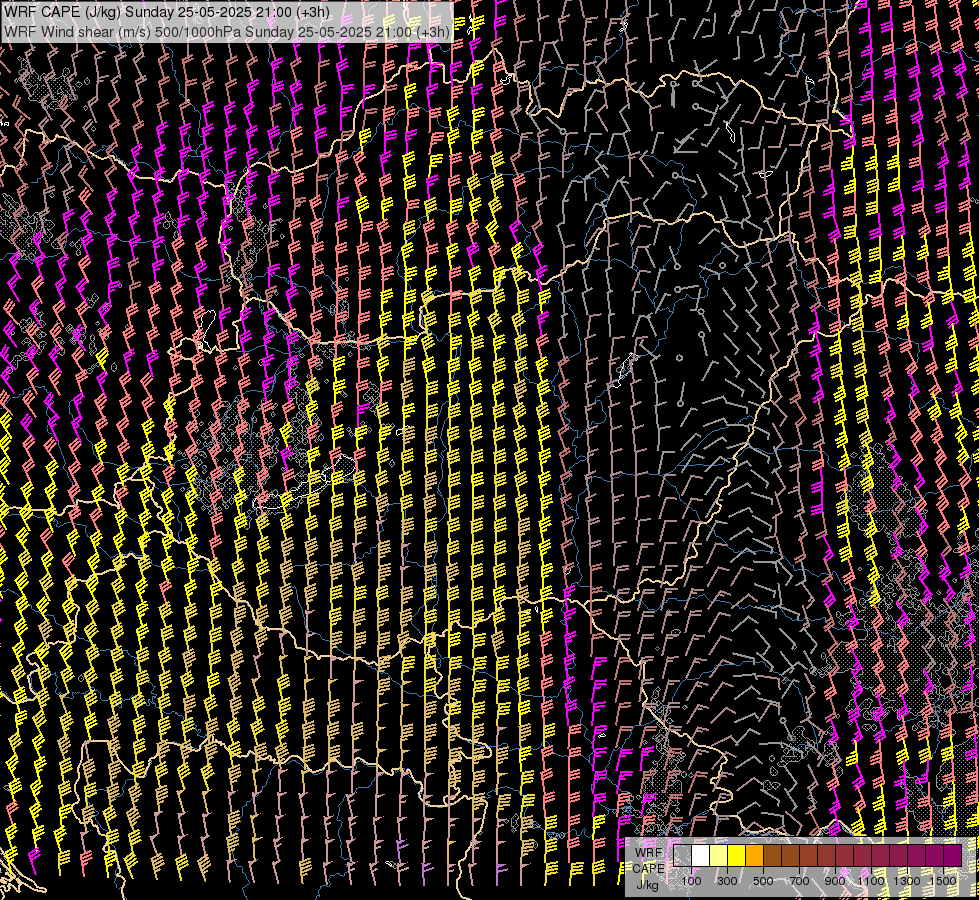Image resolution: width=979 pixels, height=900 pixels.
Task: Select the pale yellow CAPE legend swatch
Action: pyautogui.click(x=719, y=856)
